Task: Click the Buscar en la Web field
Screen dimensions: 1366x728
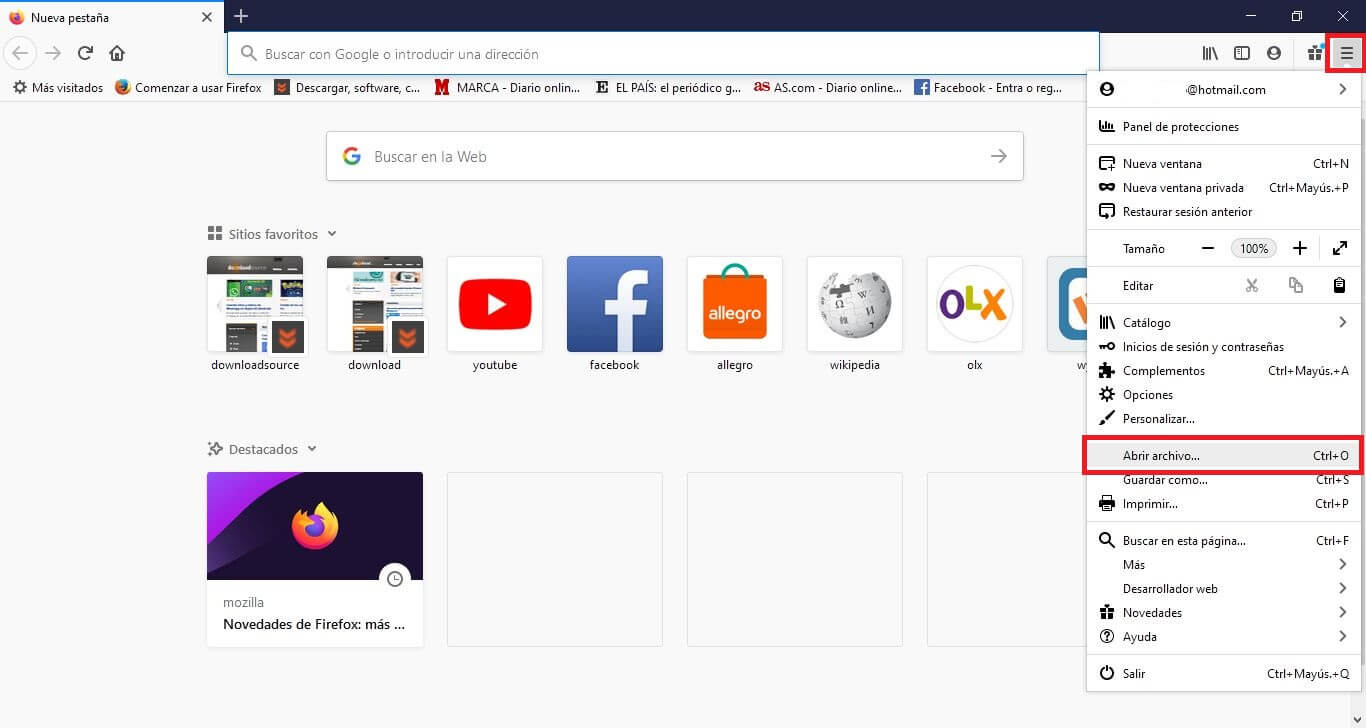Action: point(675,156)
